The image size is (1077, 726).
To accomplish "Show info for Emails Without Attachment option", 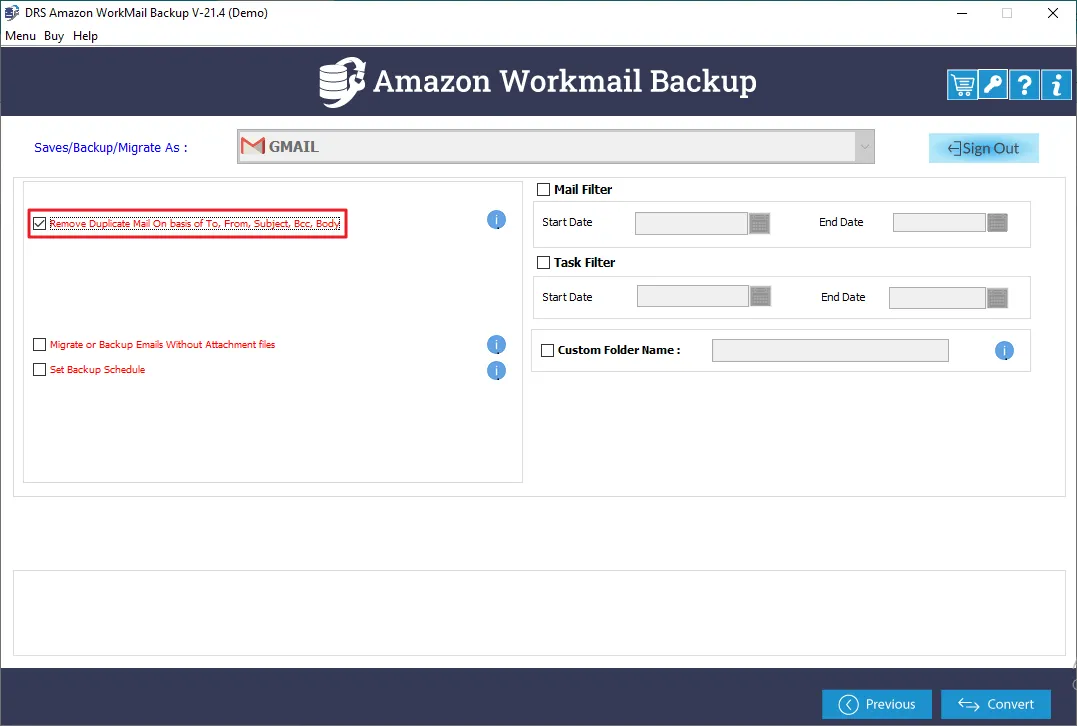I will [496, 345].
